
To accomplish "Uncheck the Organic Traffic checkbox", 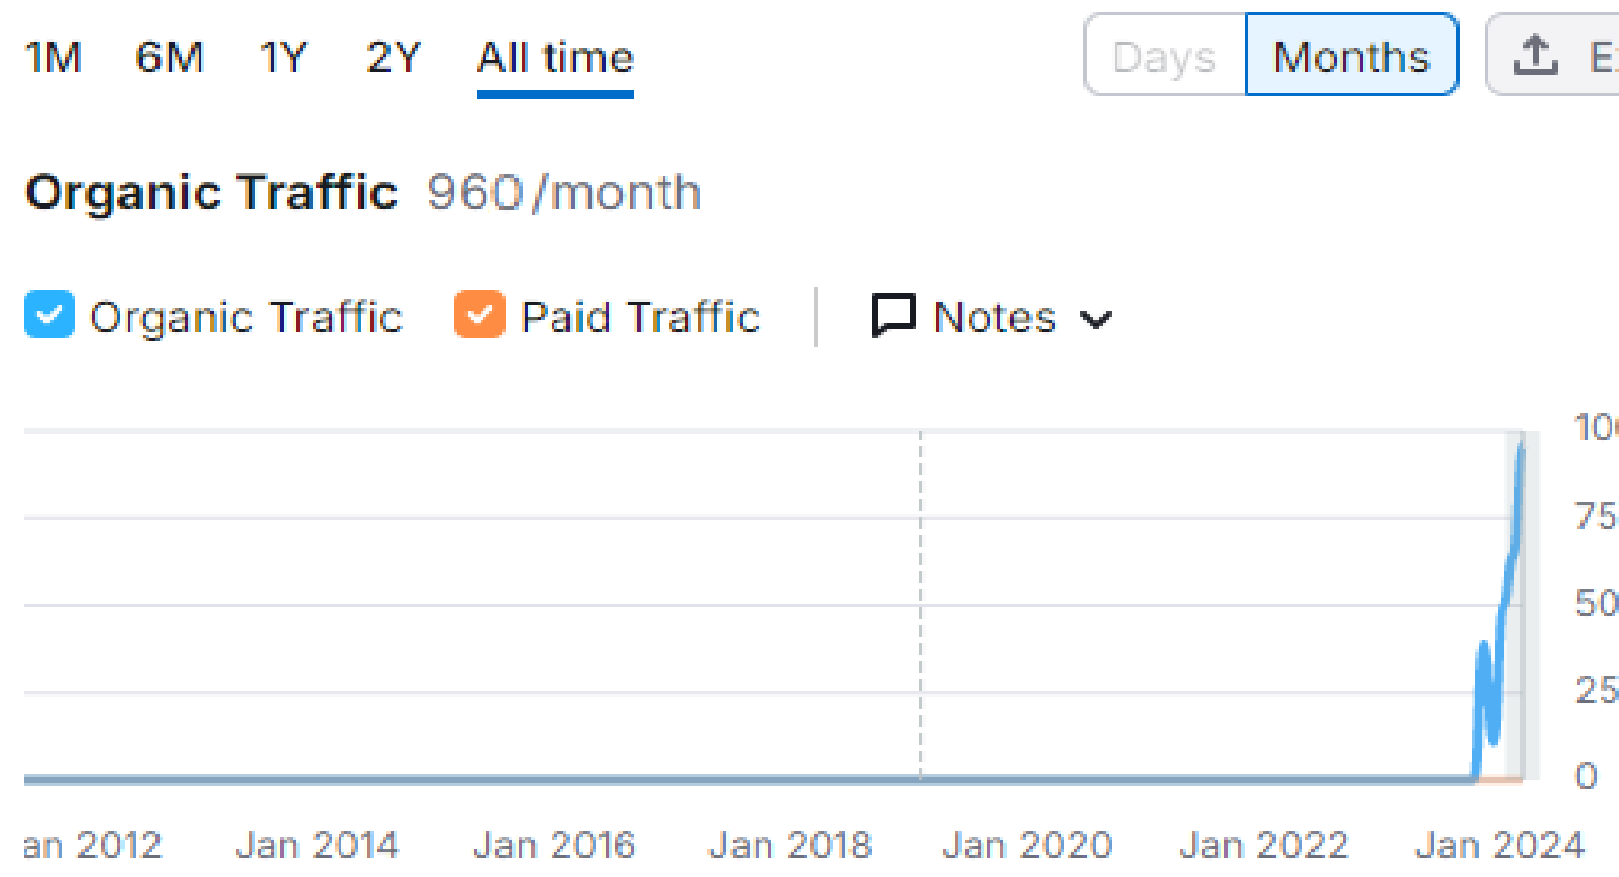I will (x=49, y=315).
